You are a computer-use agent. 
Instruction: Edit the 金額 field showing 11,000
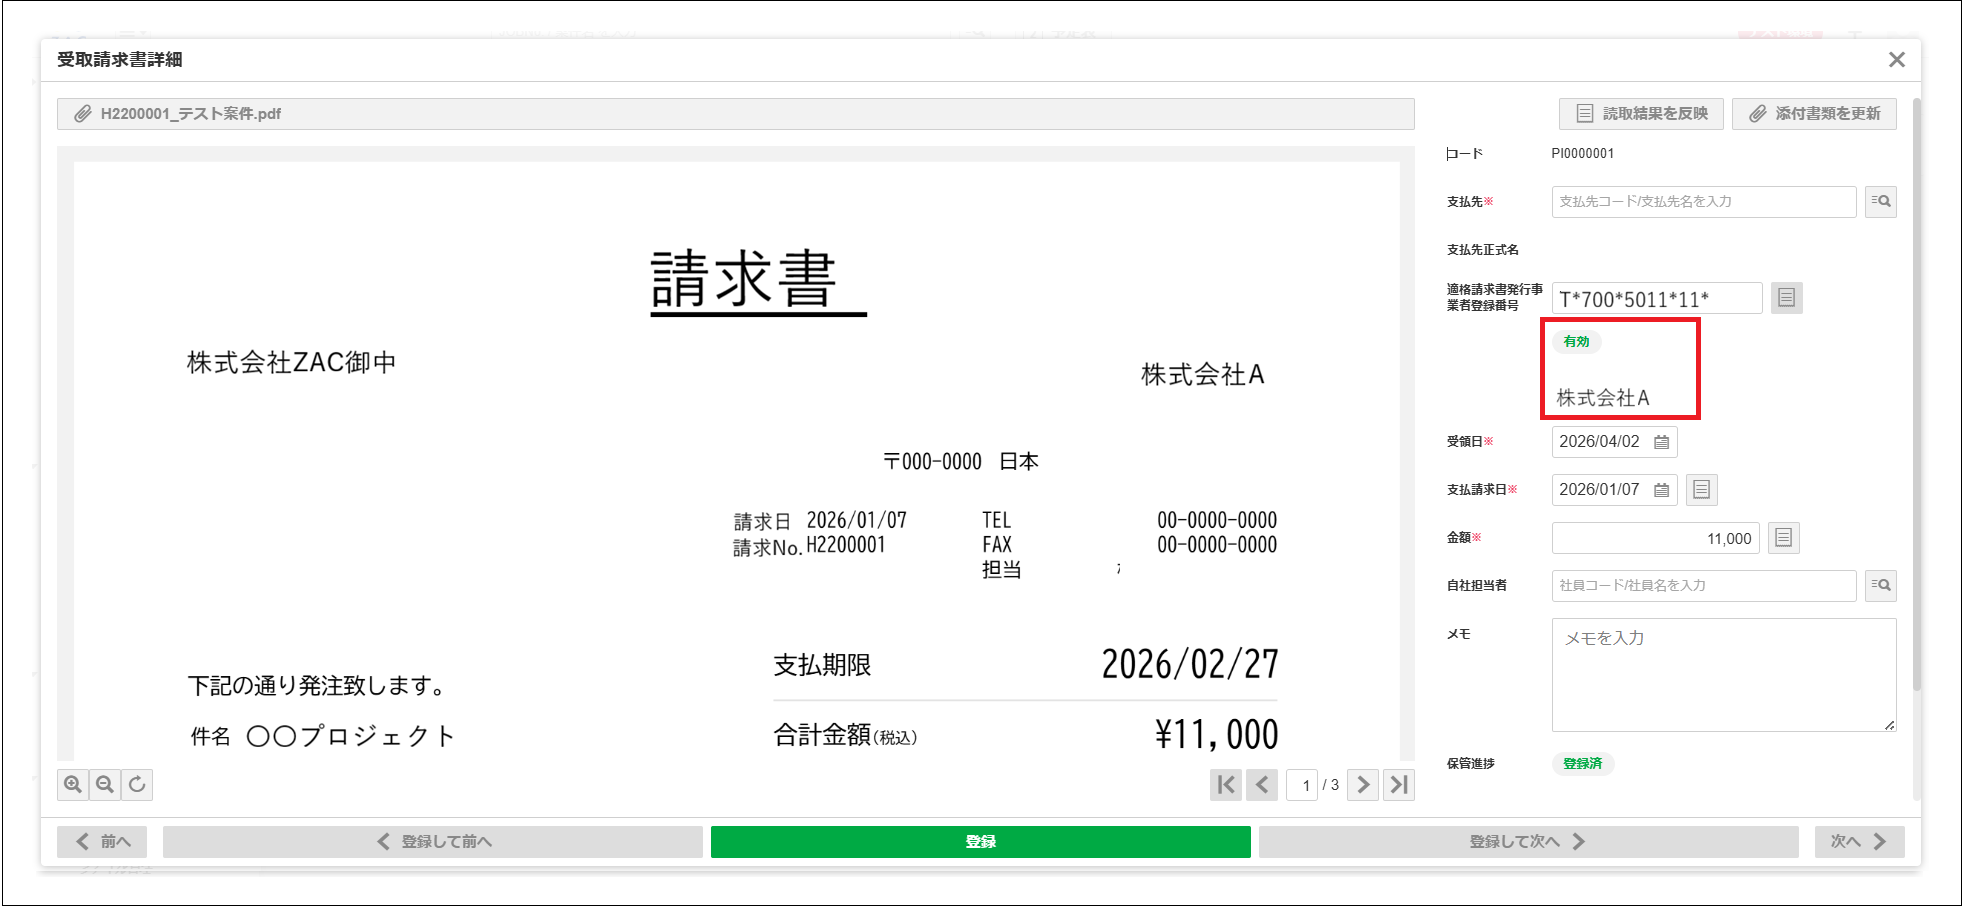[1656, 538]
